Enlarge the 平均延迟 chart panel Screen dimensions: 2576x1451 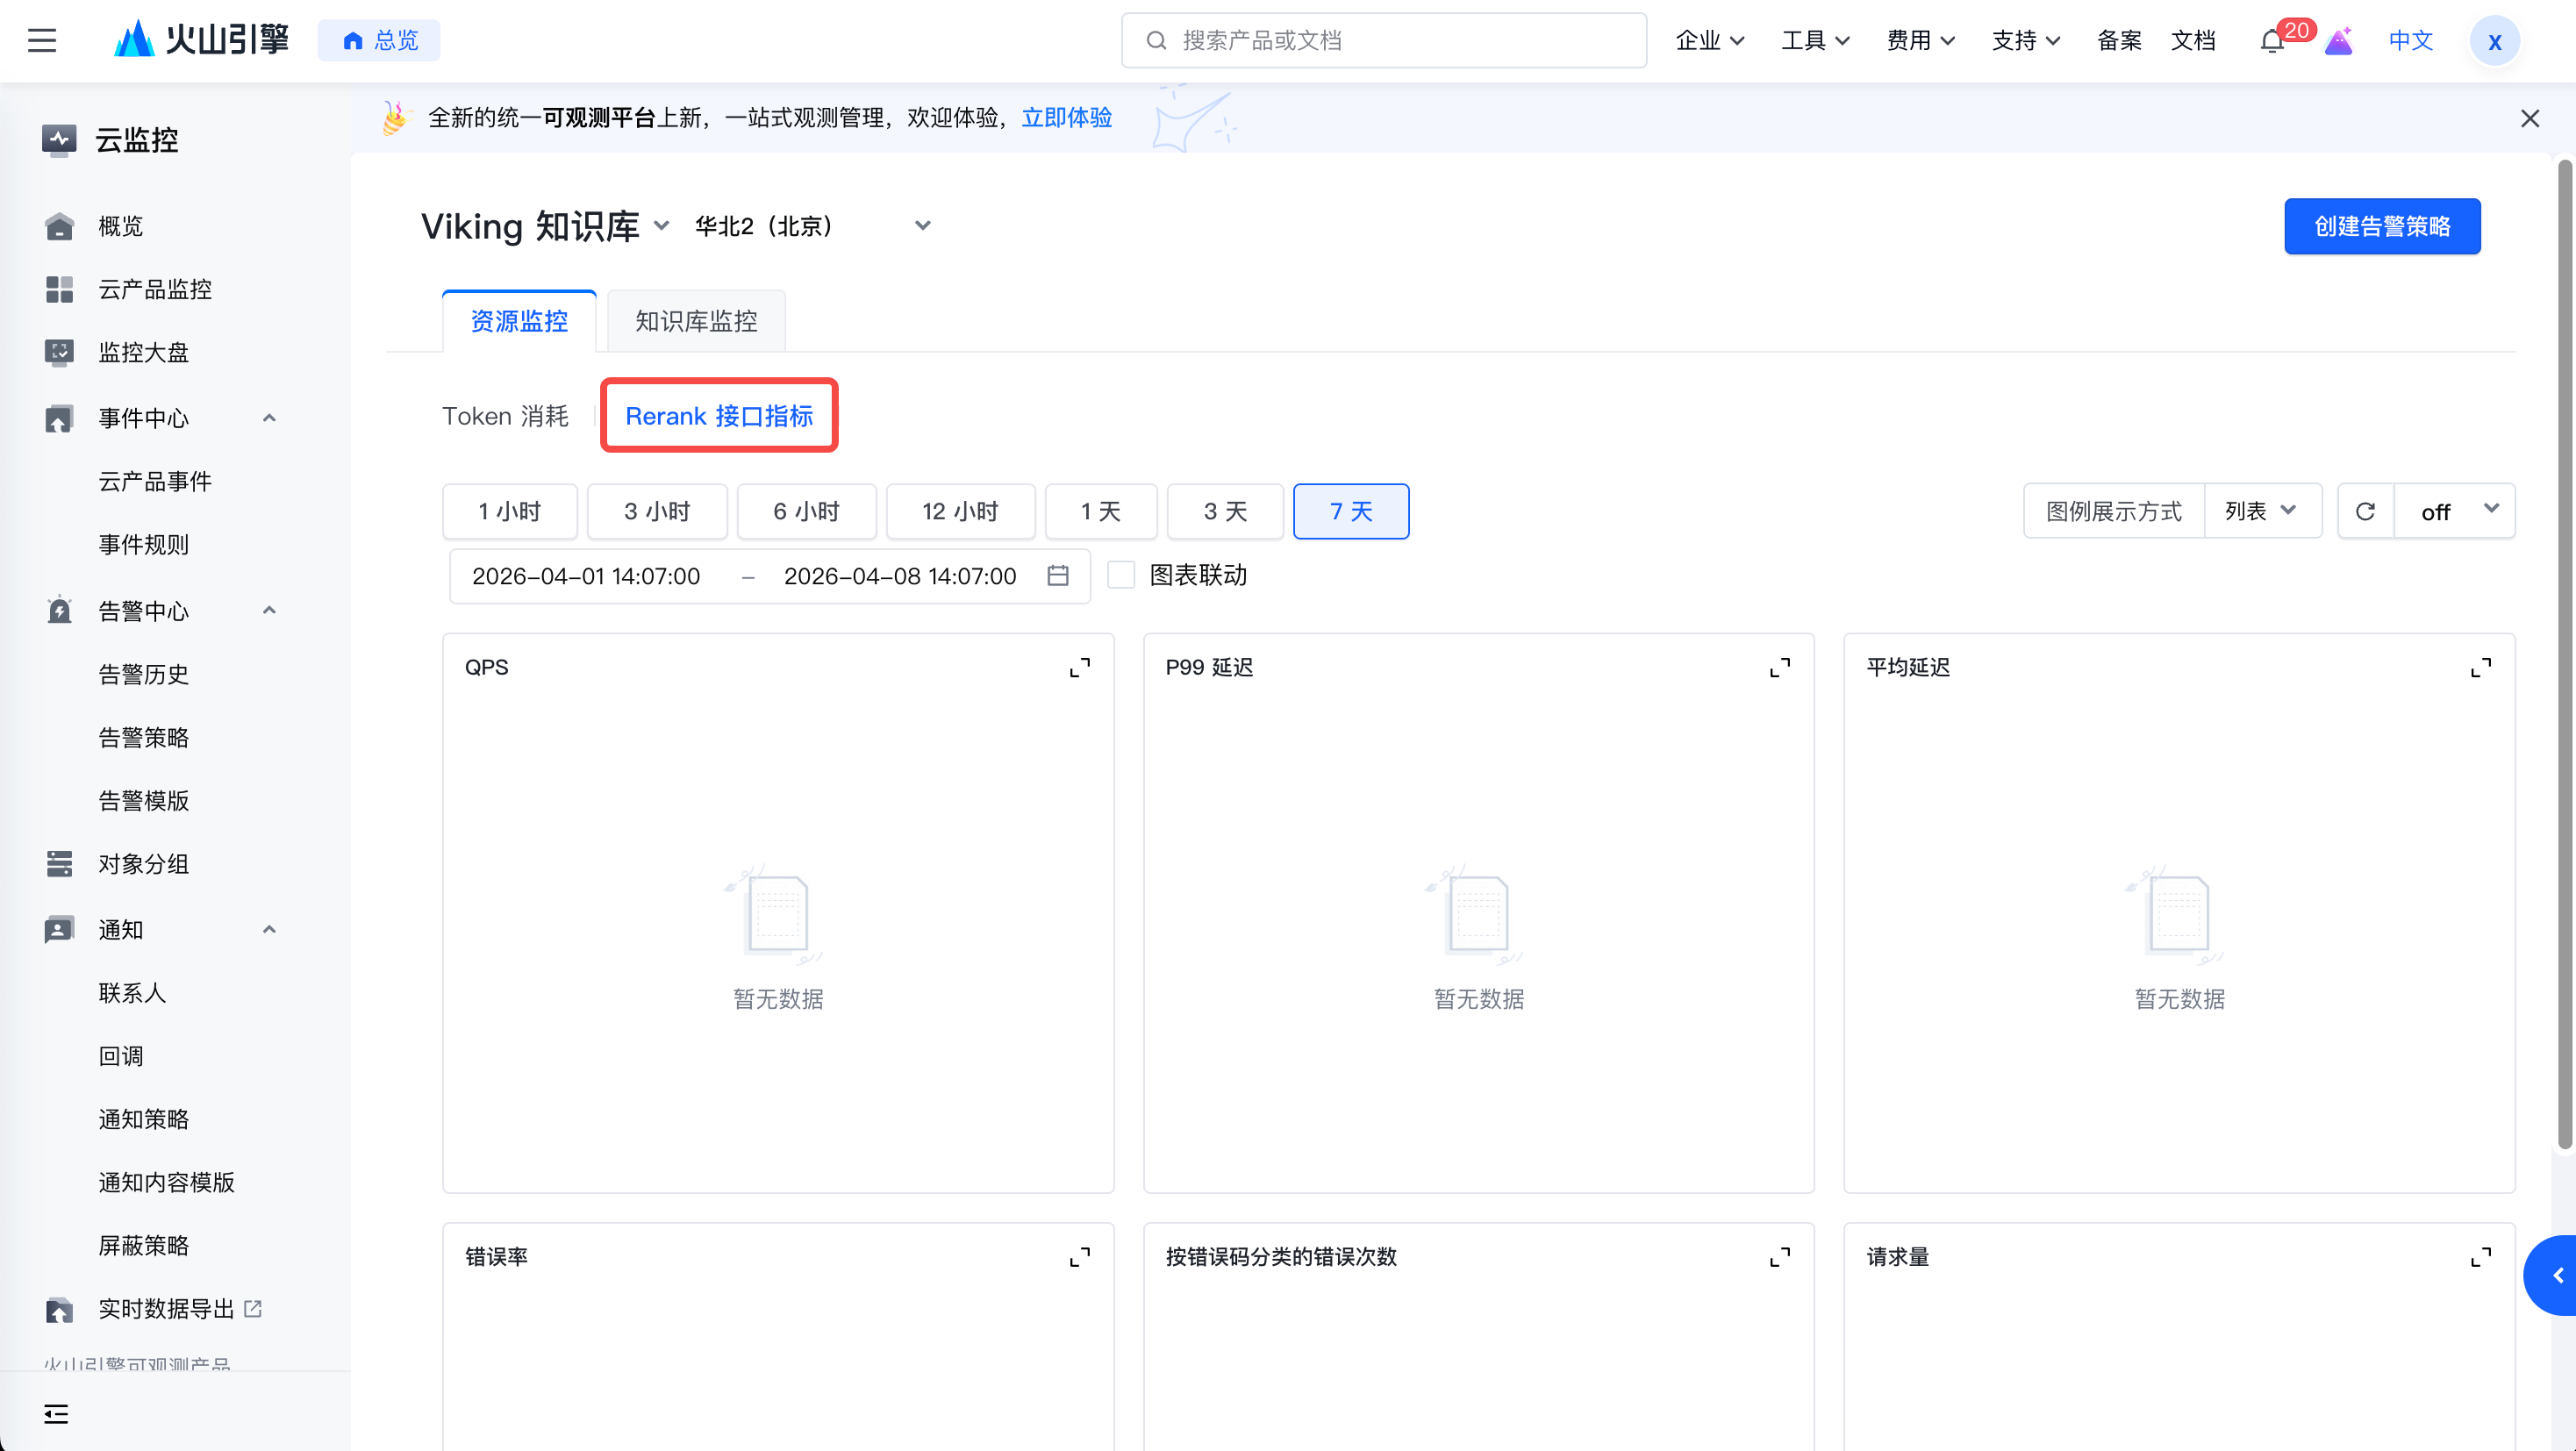tap(2480, 668)
